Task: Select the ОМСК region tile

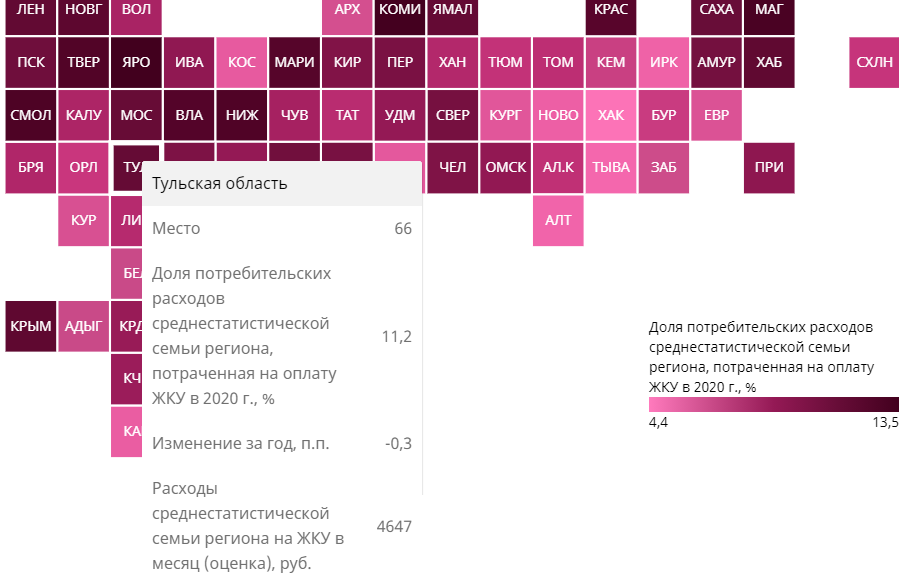Action: click(505, 168)
